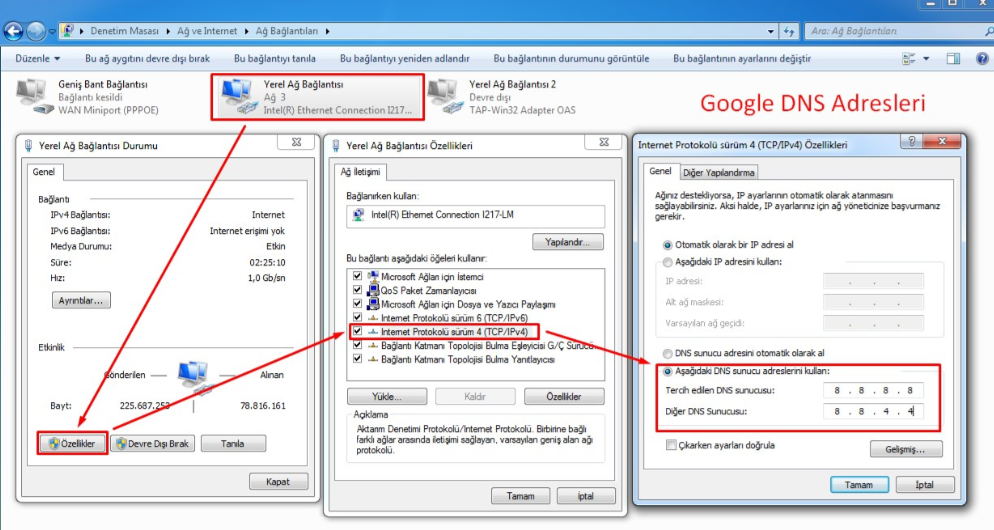Click the shielded Özellikler button in status dialog

(72, 443)
